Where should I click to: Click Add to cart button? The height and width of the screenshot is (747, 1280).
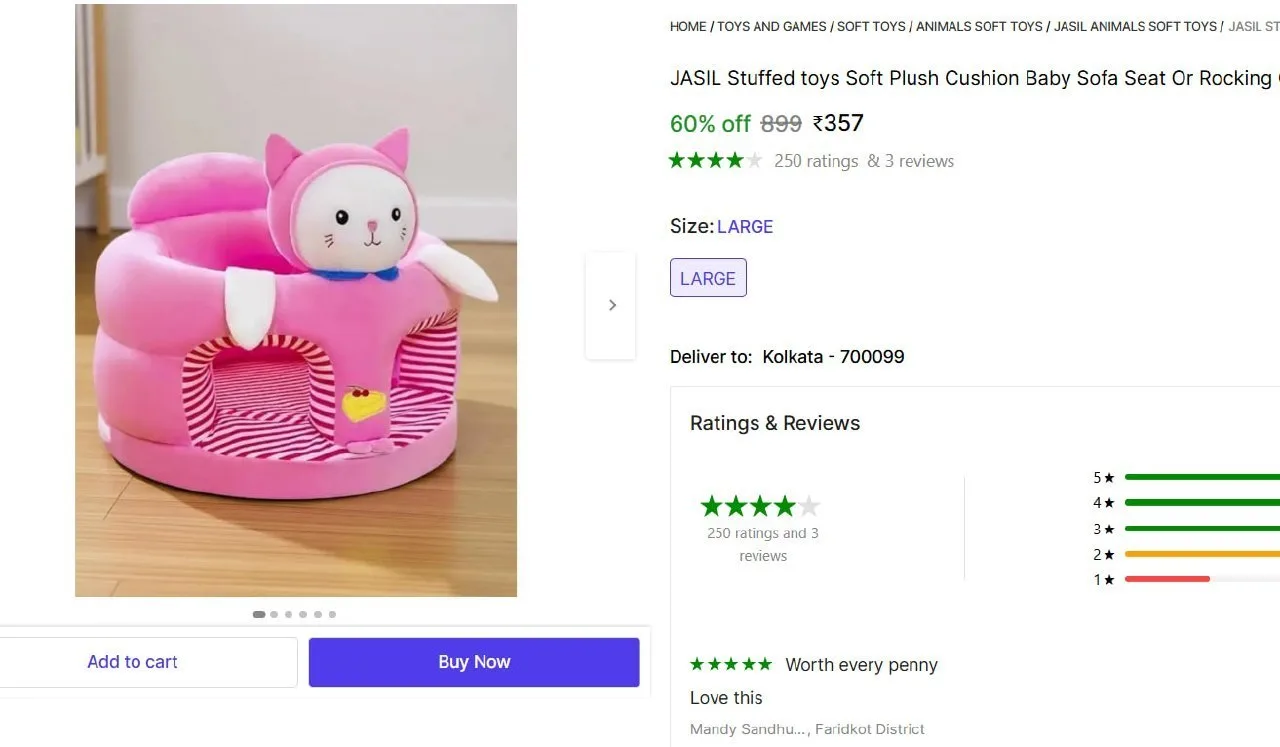click(x=133, y=662)
